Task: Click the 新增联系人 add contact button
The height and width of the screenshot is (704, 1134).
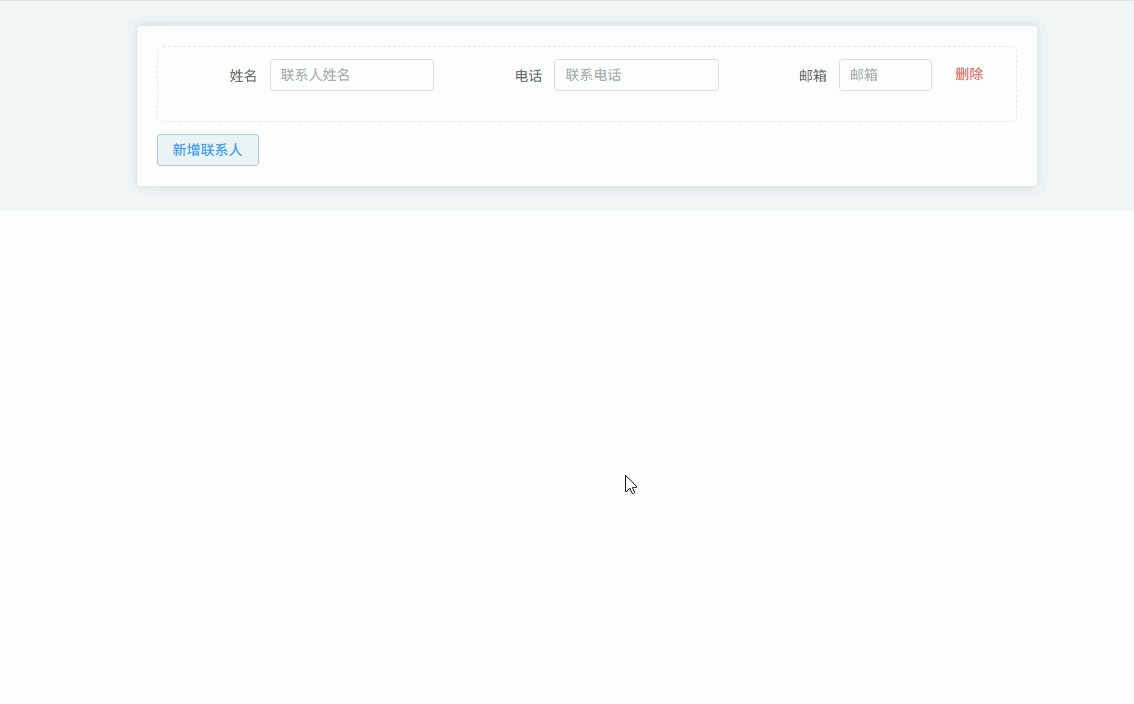Action: (x=208, y=150)
